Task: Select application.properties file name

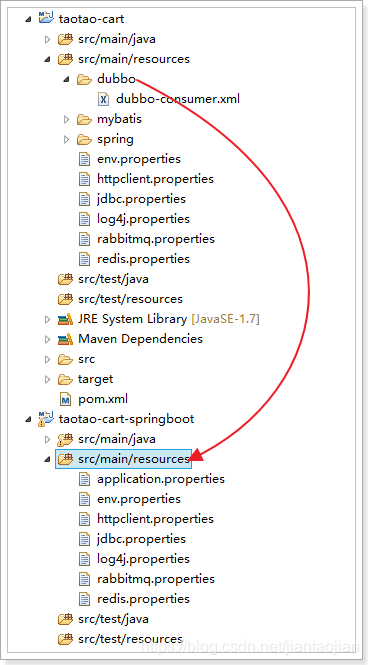Action: (161, 479)
